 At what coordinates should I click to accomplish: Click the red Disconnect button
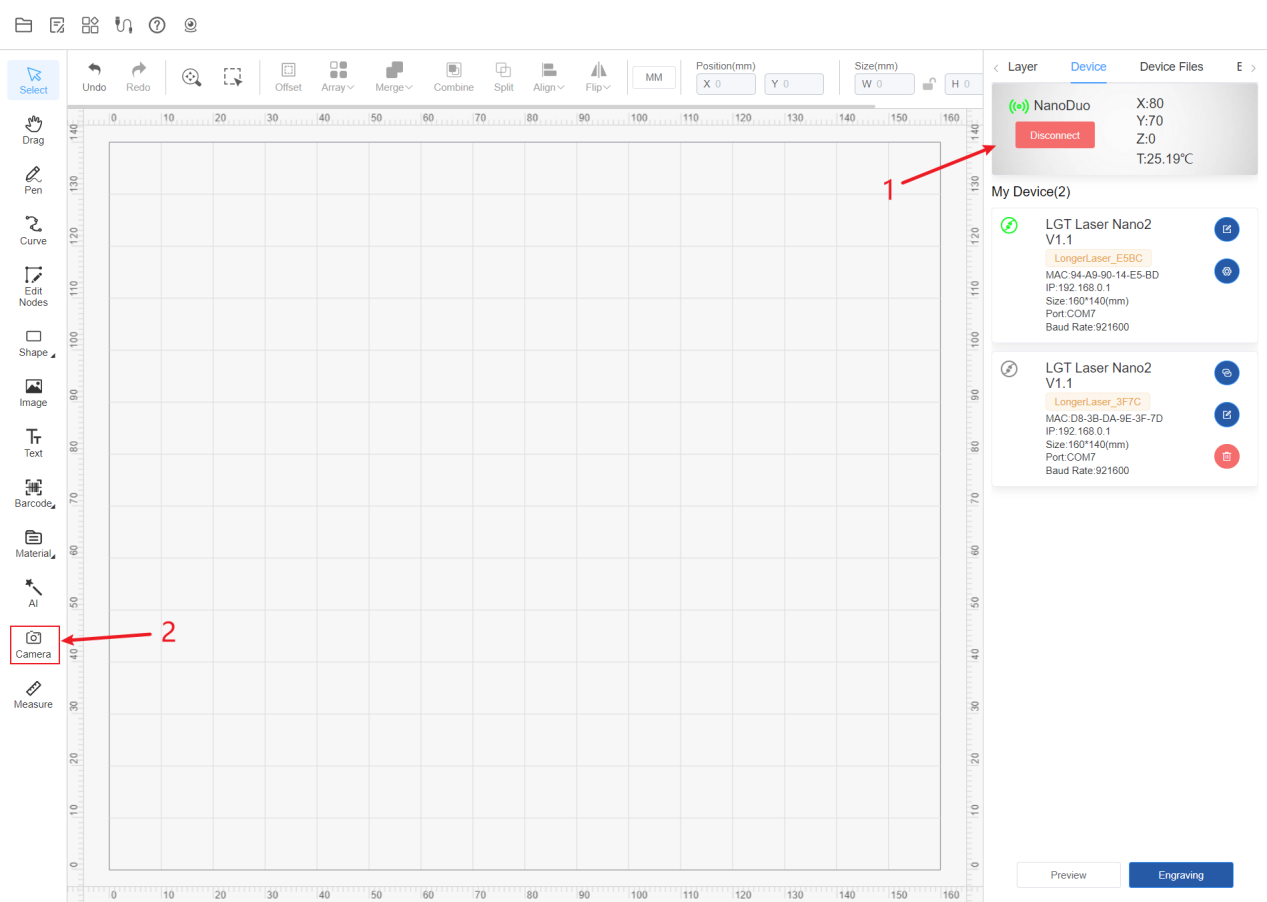(x=1055, y=135)
